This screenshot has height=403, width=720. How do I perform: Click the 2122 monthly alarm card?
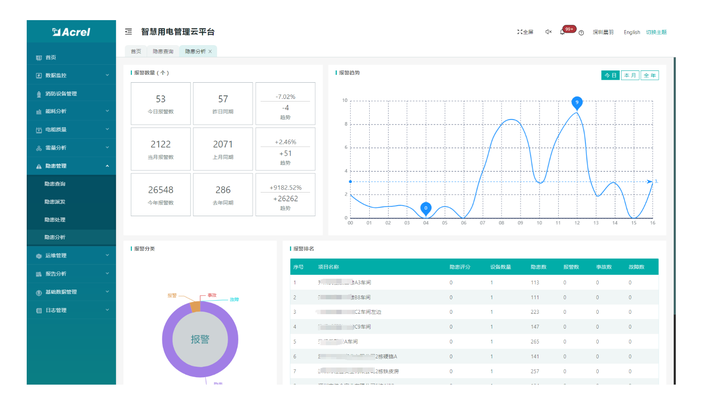(x=161, y=149)
